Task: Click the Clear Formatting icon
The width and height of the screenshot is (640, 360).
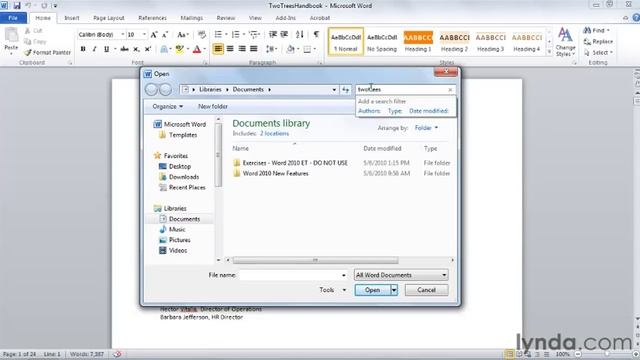Action: tap(202, 35)
